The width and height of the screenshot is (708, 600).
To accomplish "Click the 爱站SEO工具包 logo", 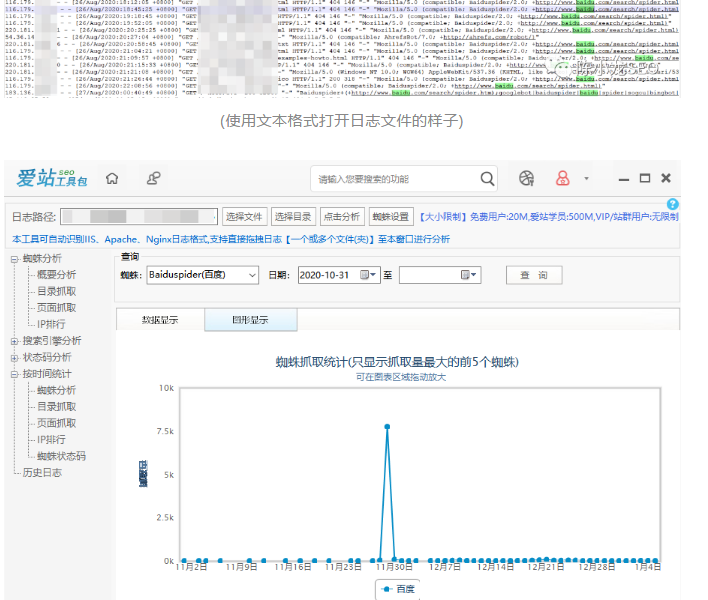I will tap(51, 178).
